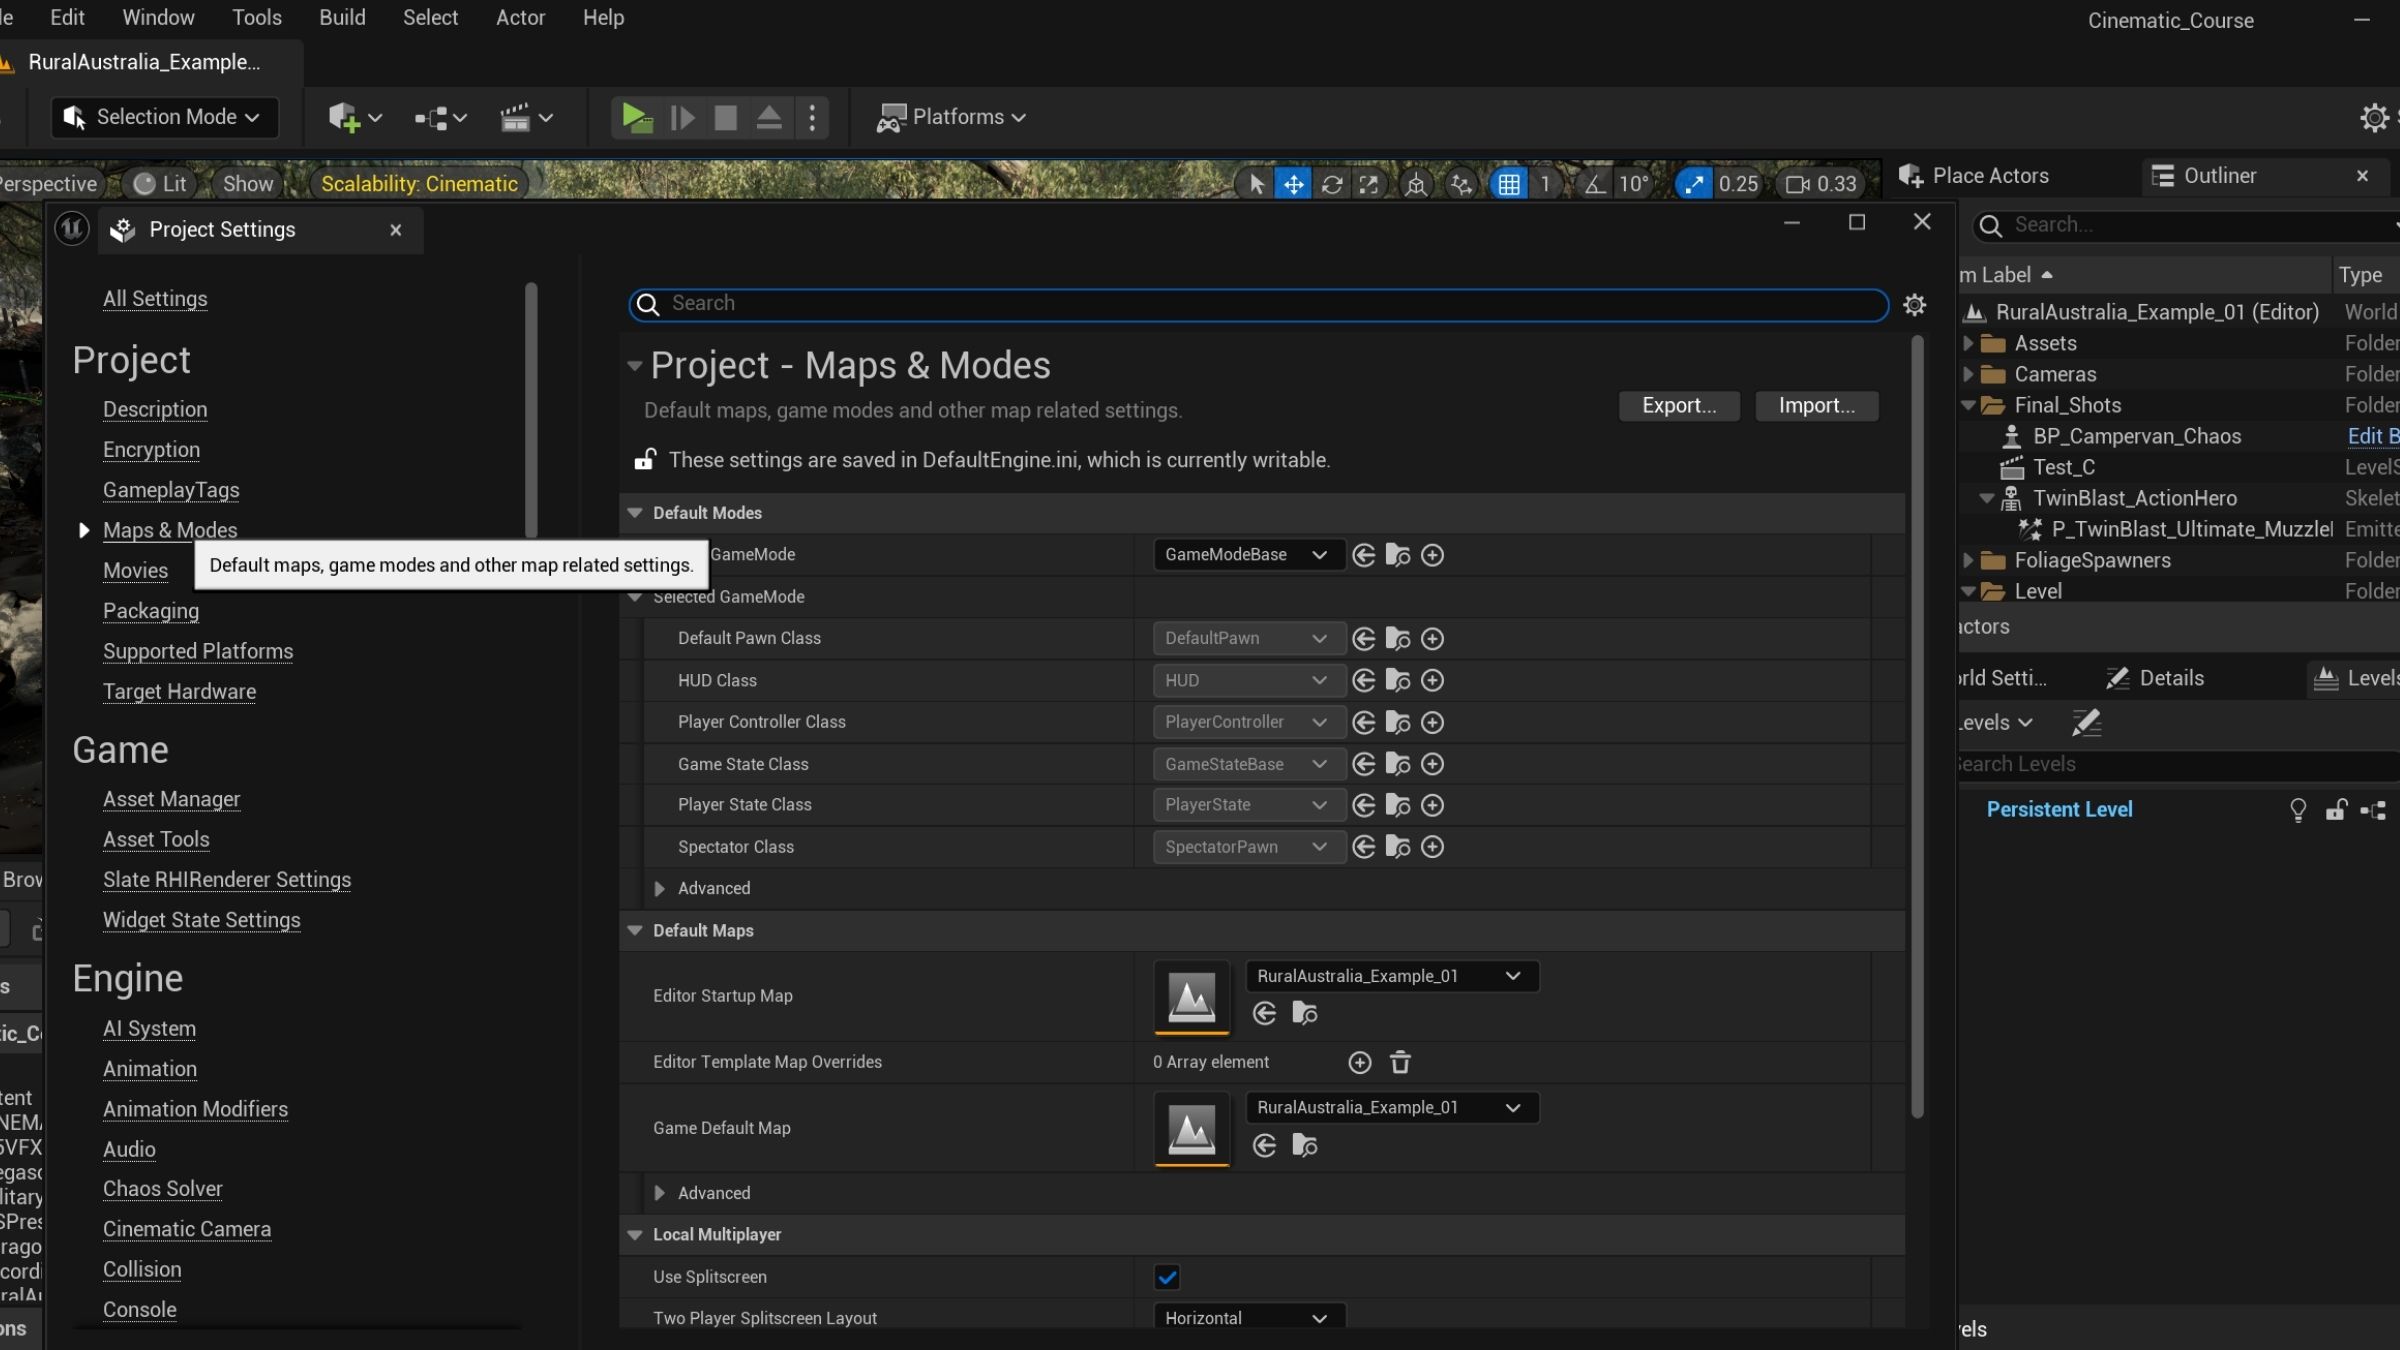2400x1350 pixels.
Task: Create new Player Controller Class
Action: click(1432, 723)
